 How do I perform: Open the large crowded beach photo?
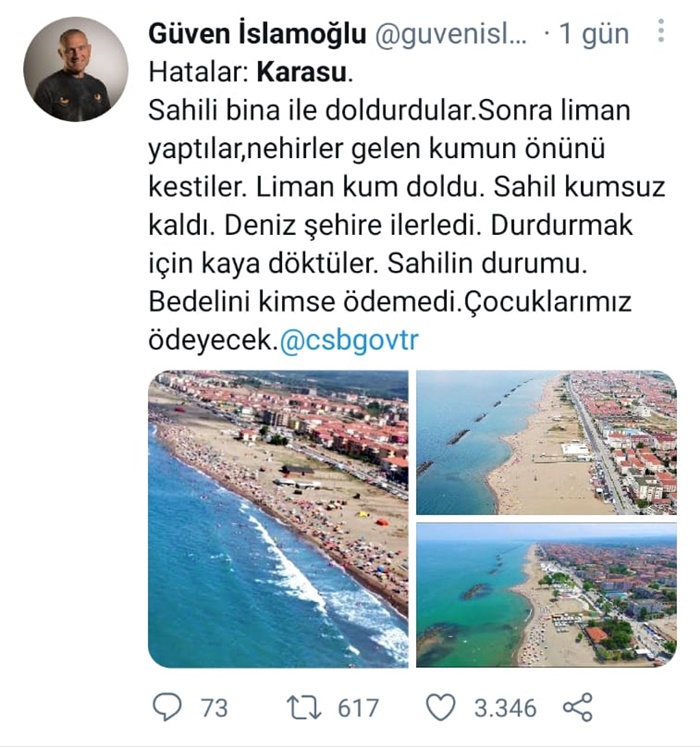[278, 519]
